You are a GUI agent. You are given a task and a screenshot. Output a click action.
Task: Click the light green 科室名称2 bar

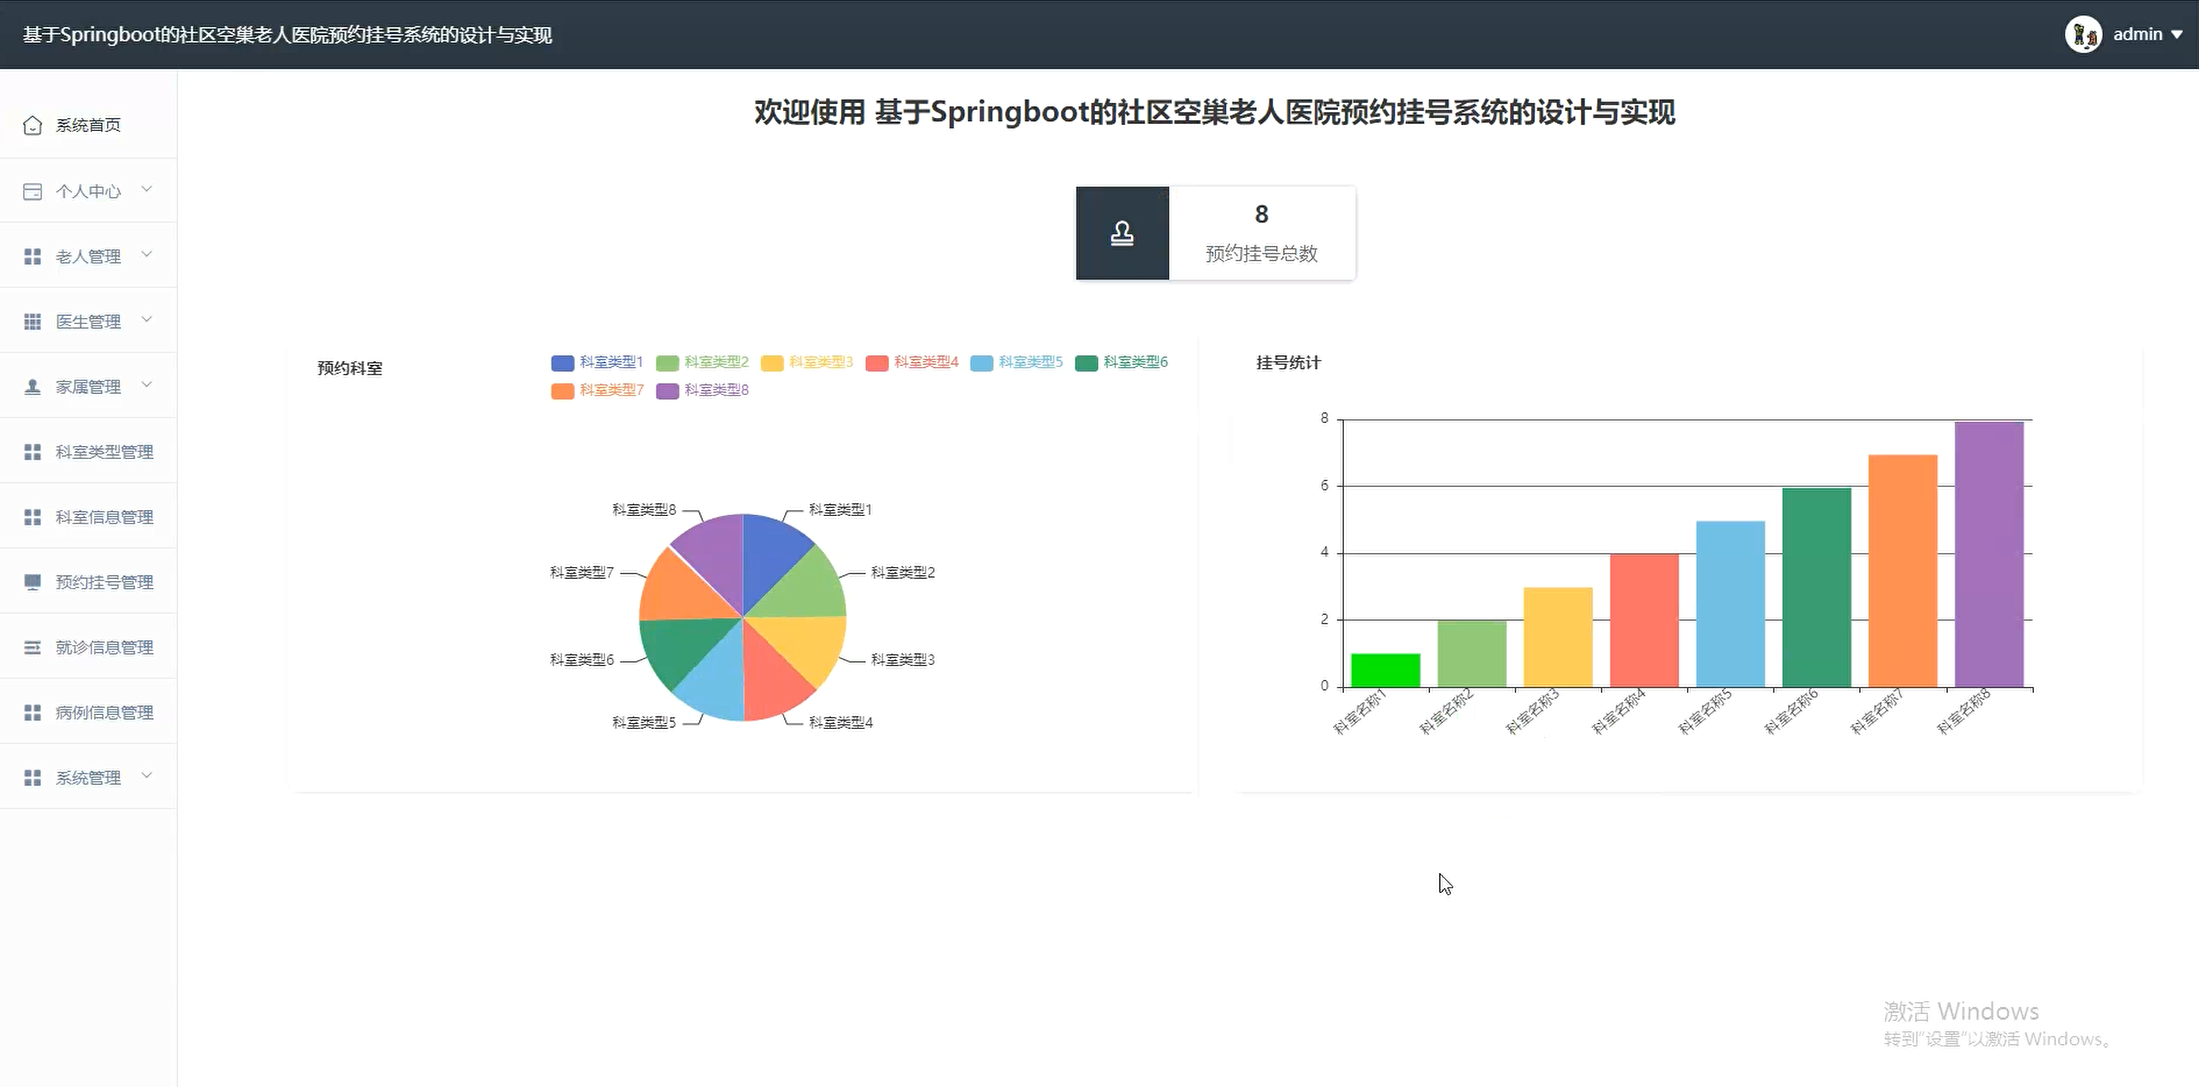click(1472, 654)
